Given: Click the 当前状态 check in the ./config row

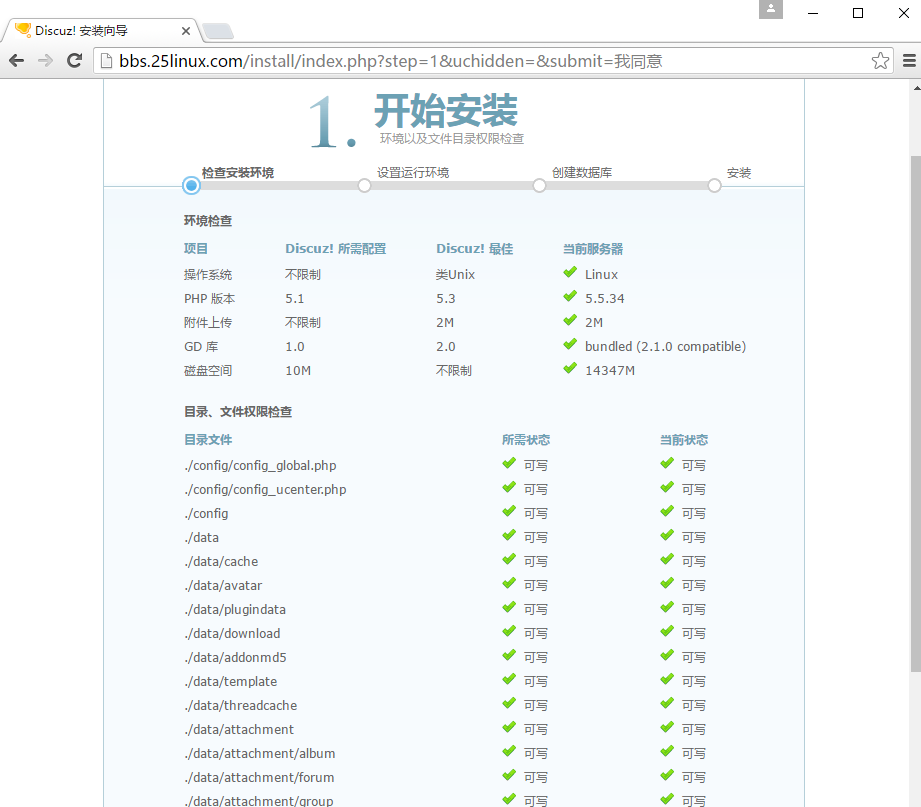Looking at the screenshot, I should point(667,512).
